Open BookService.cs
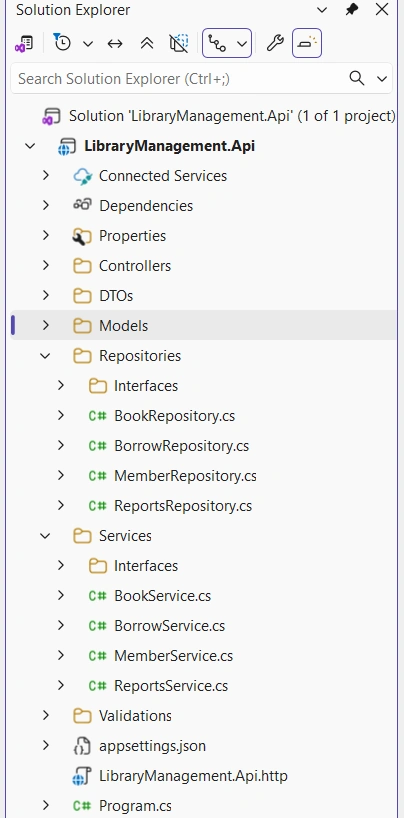This screenshot has height=818, width=404. click(162, 596)
